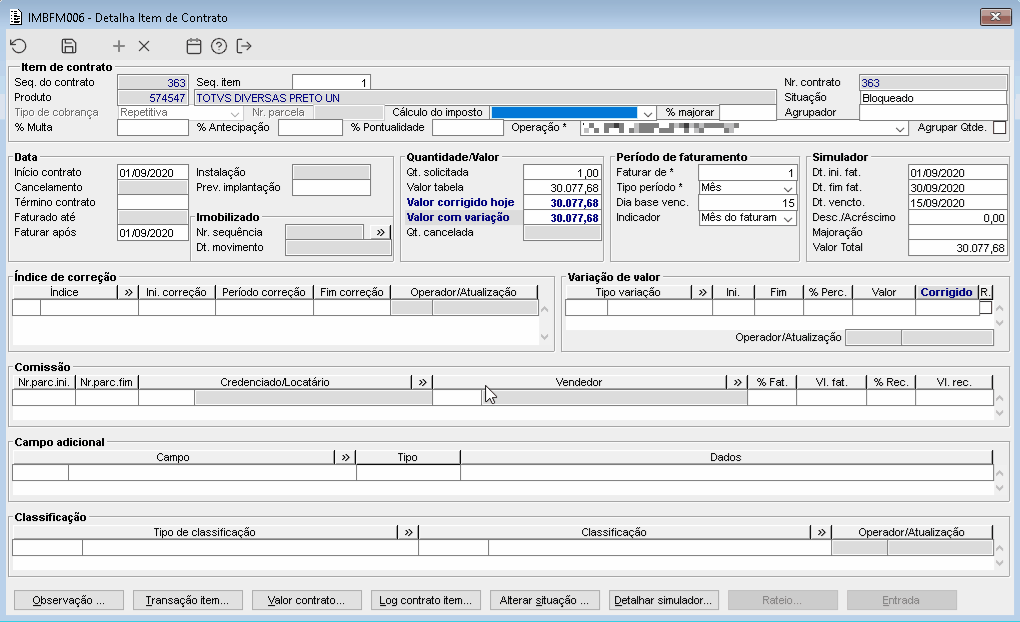Expand the Tipo período dropdown
Screen dimensions: 1020x622
click(788, 188)
